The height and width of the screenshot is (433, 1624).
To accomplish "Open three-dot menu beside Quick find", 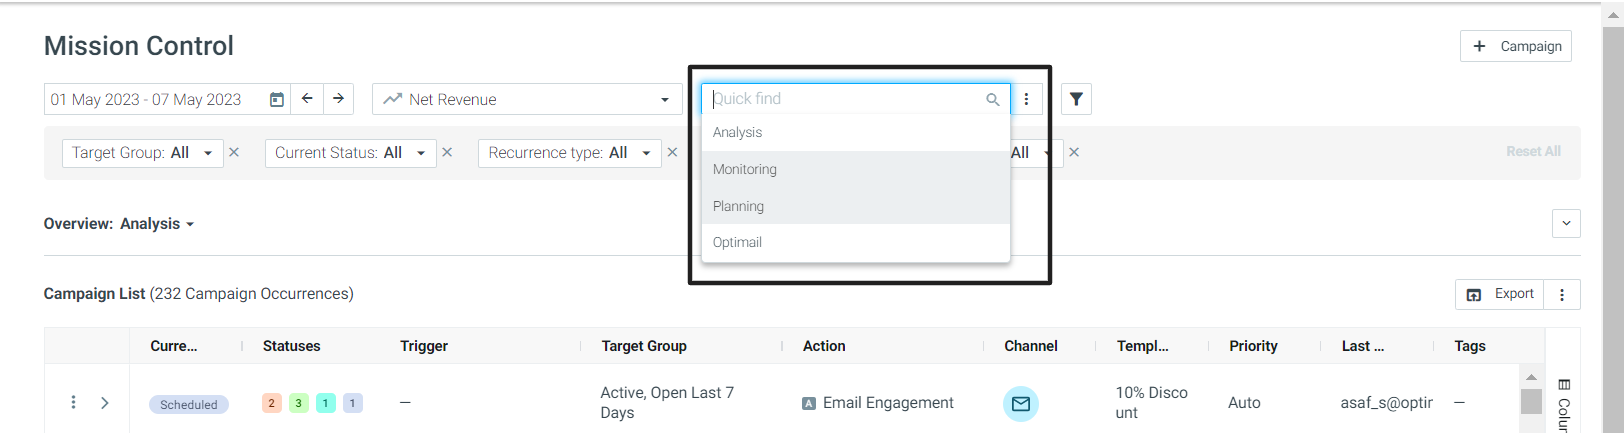I will 1026,99.
